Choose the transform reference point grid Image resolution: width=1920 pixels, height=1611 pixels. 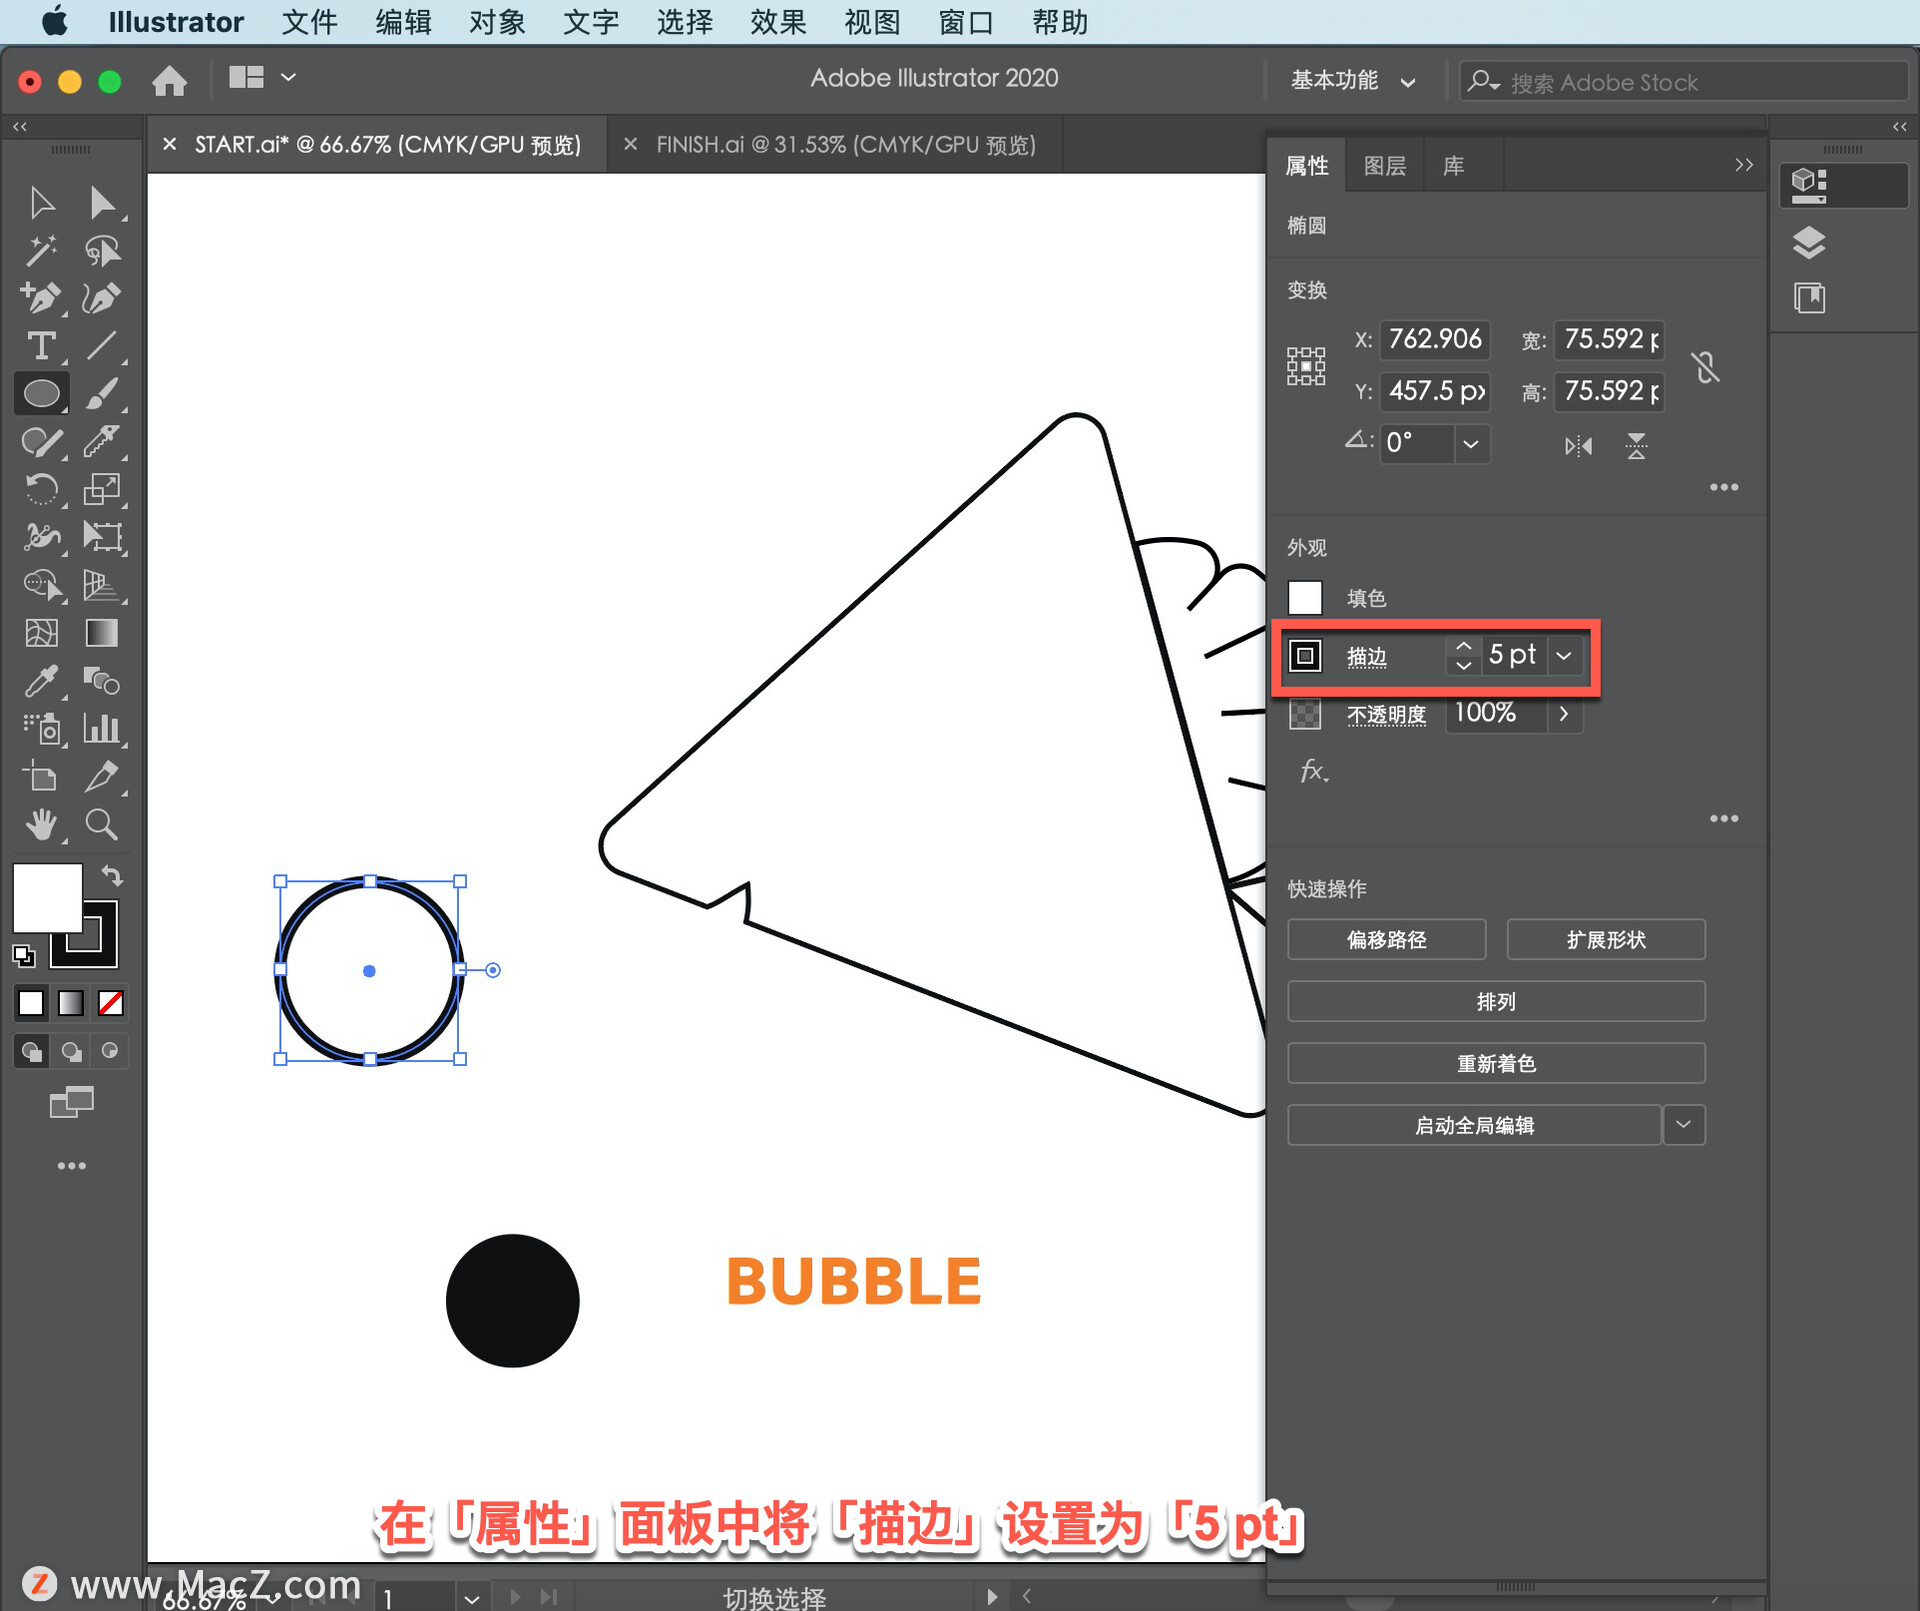(x=1306, y=367)
